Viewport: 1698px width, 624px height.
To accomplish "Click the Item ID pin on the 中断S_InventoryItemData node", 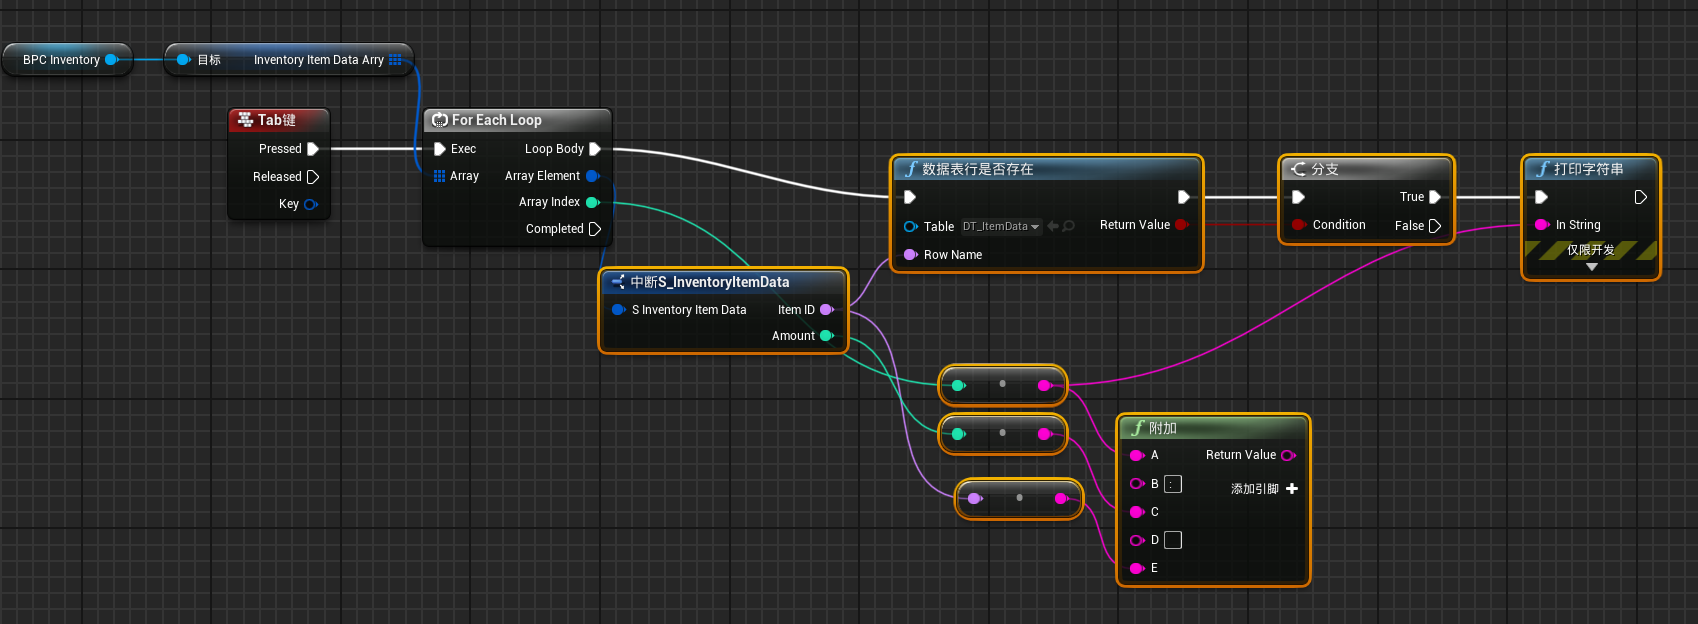I will 827,310.
